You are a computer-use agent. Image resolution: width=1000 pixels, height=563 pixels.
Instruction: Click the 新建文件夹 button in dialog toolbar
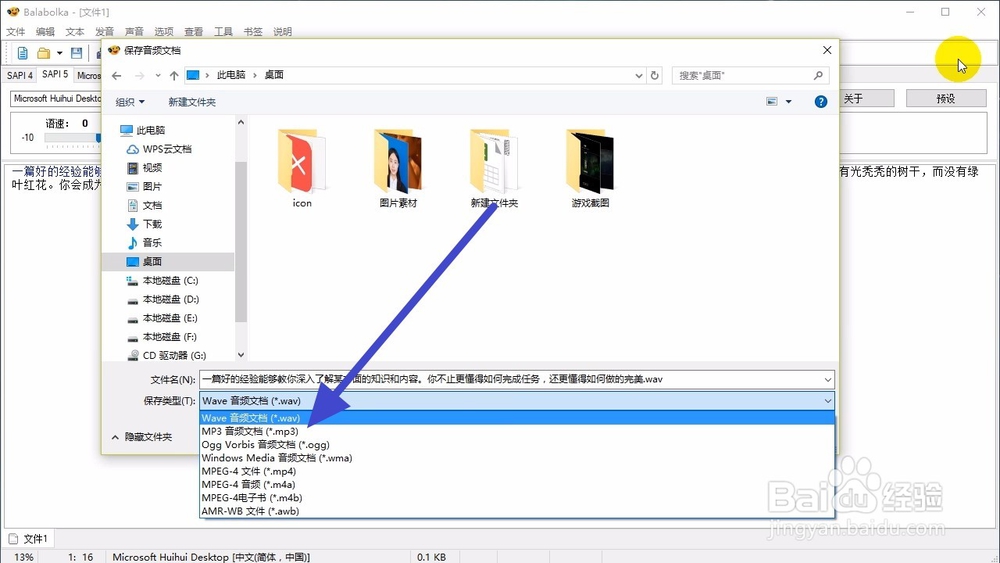coord(192,102)
